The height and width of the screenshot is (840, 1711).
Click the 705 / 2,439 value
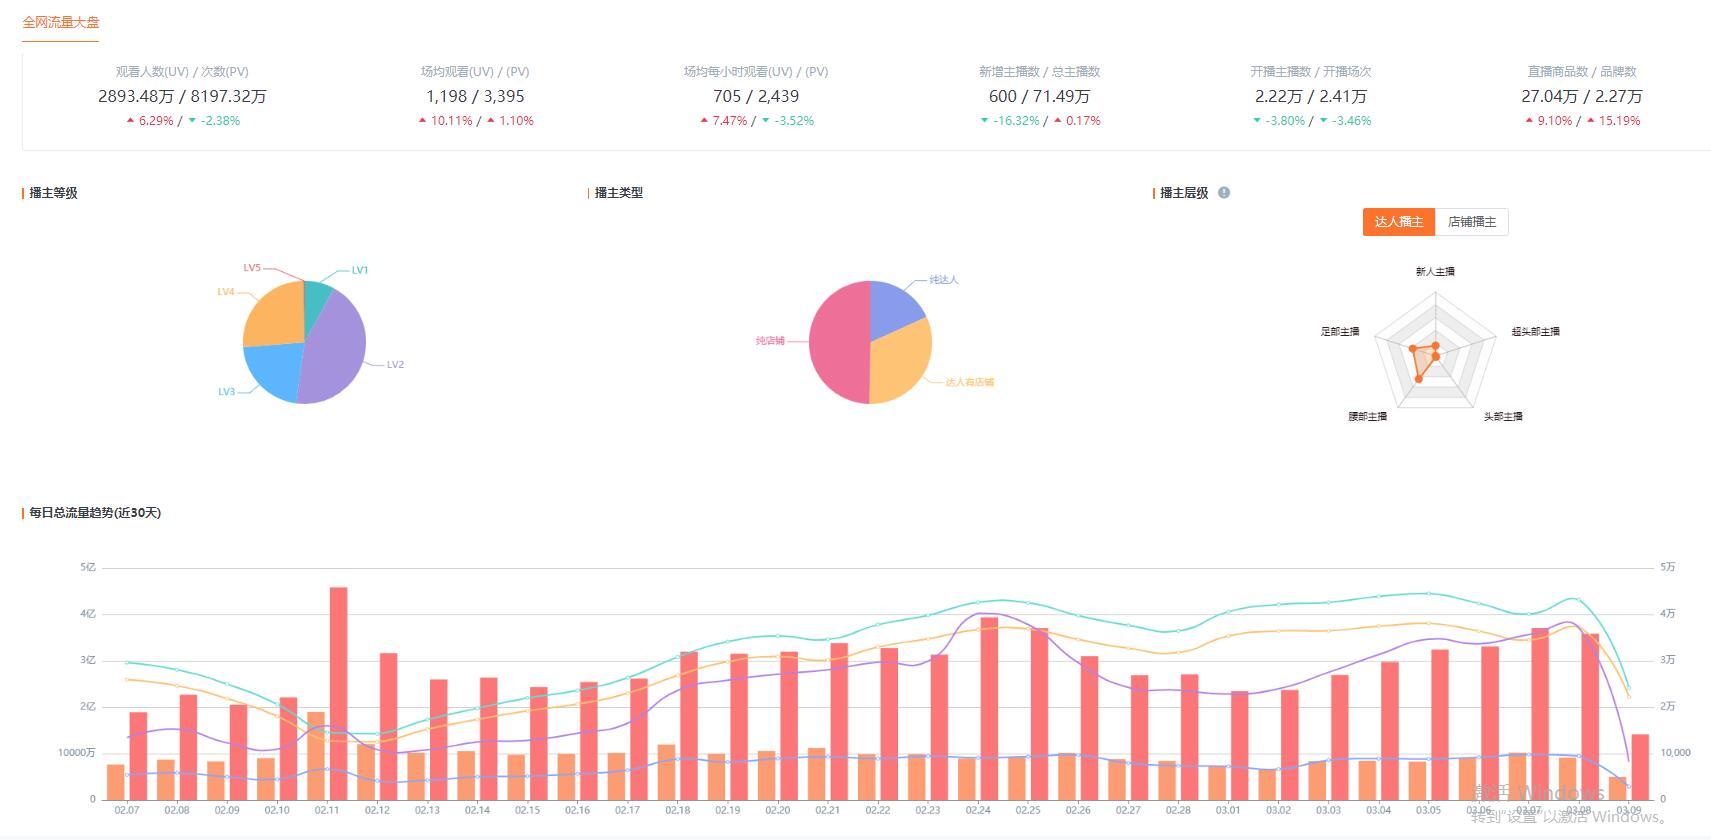click(x=756, y=97)
